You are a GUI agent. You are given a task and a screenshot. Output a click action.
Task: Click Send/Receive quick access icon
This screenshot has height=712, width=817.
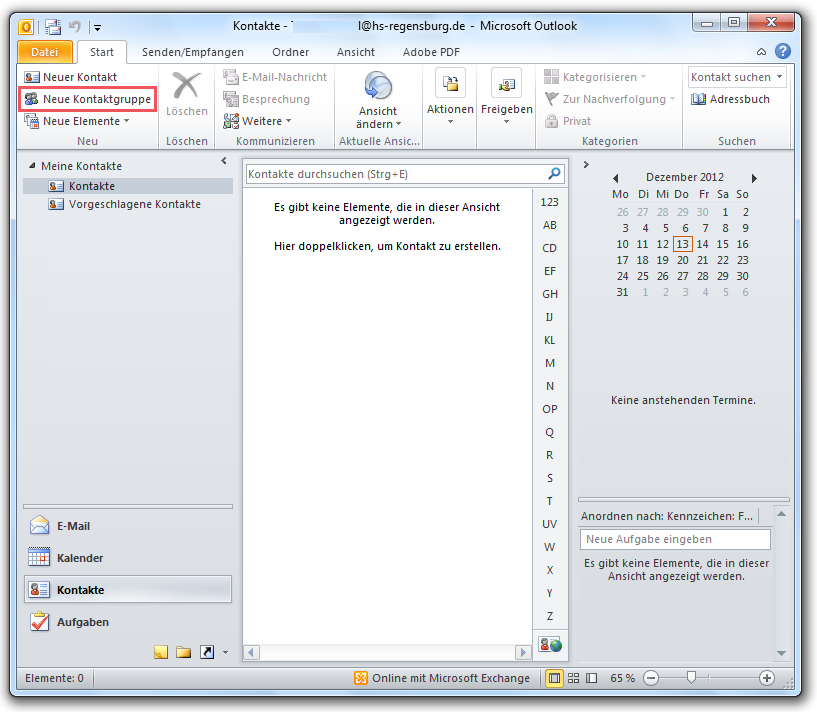(53, 27)
